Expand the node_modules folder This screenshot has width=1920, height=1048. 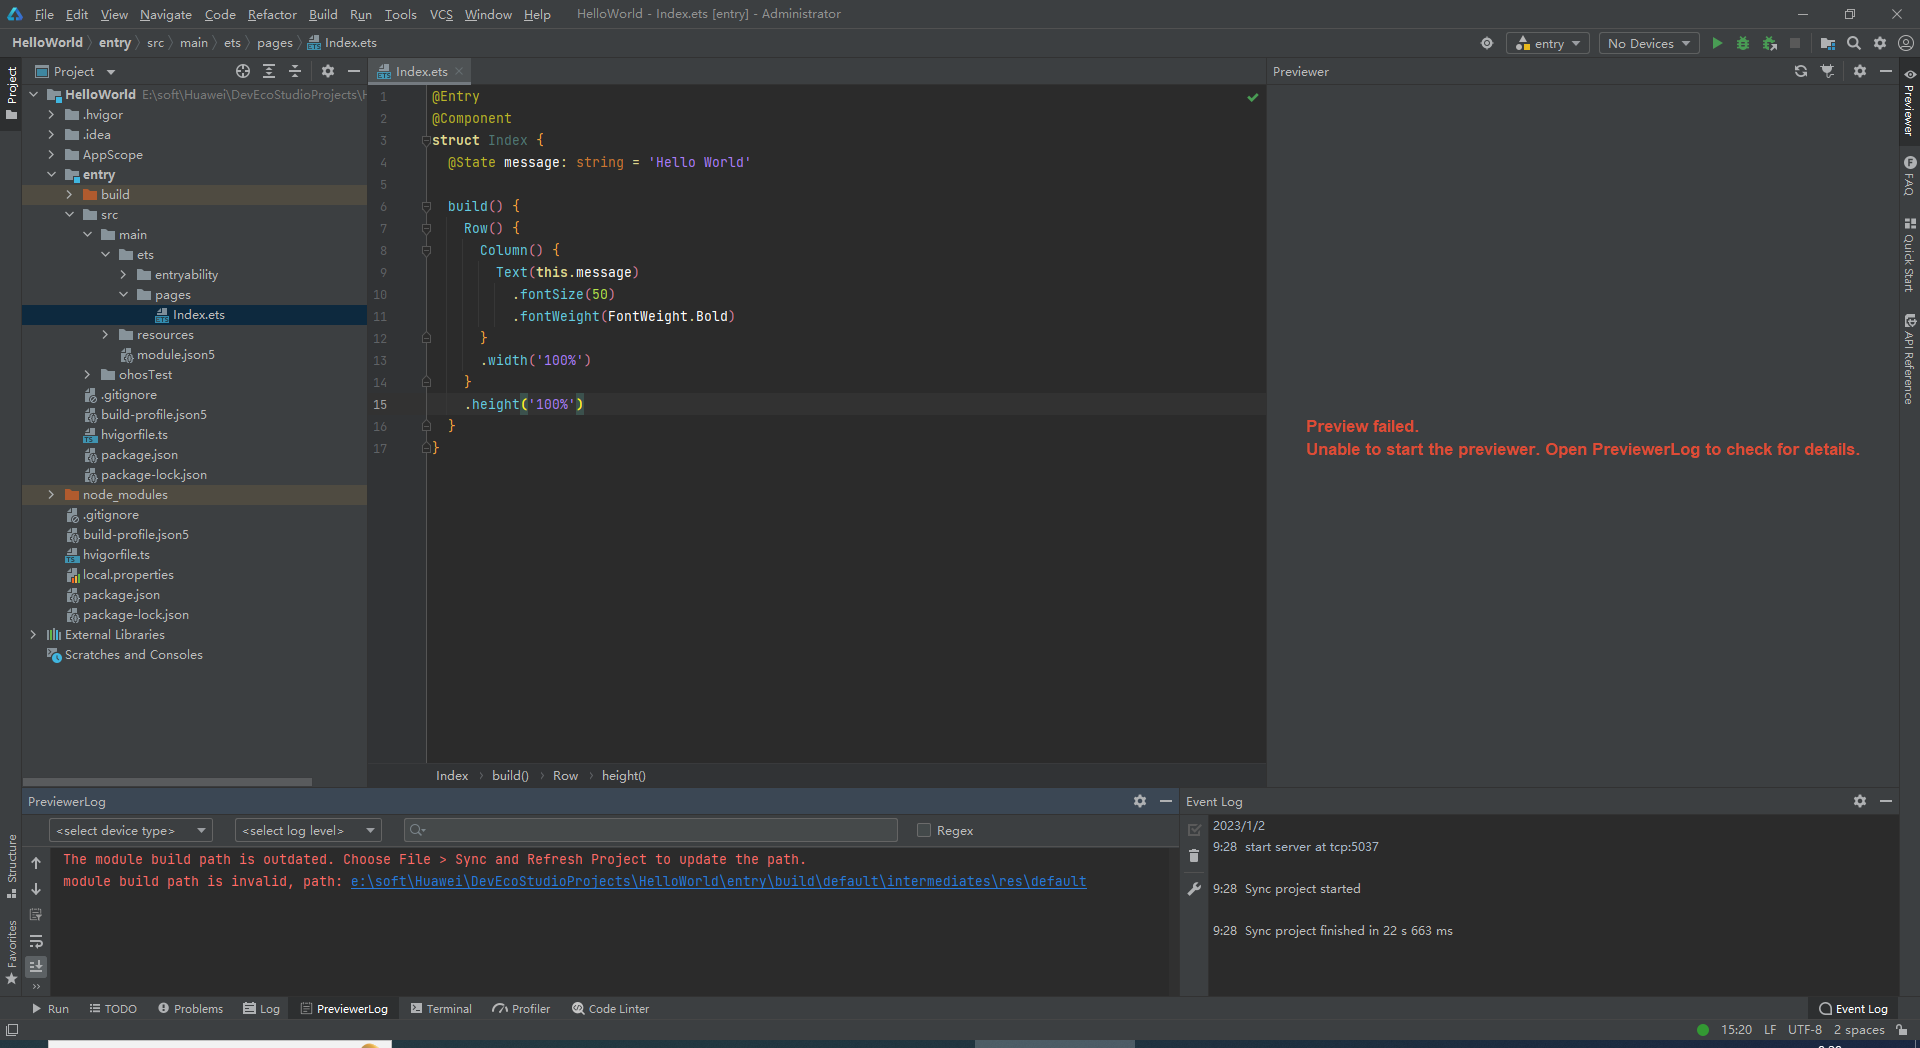51,495
